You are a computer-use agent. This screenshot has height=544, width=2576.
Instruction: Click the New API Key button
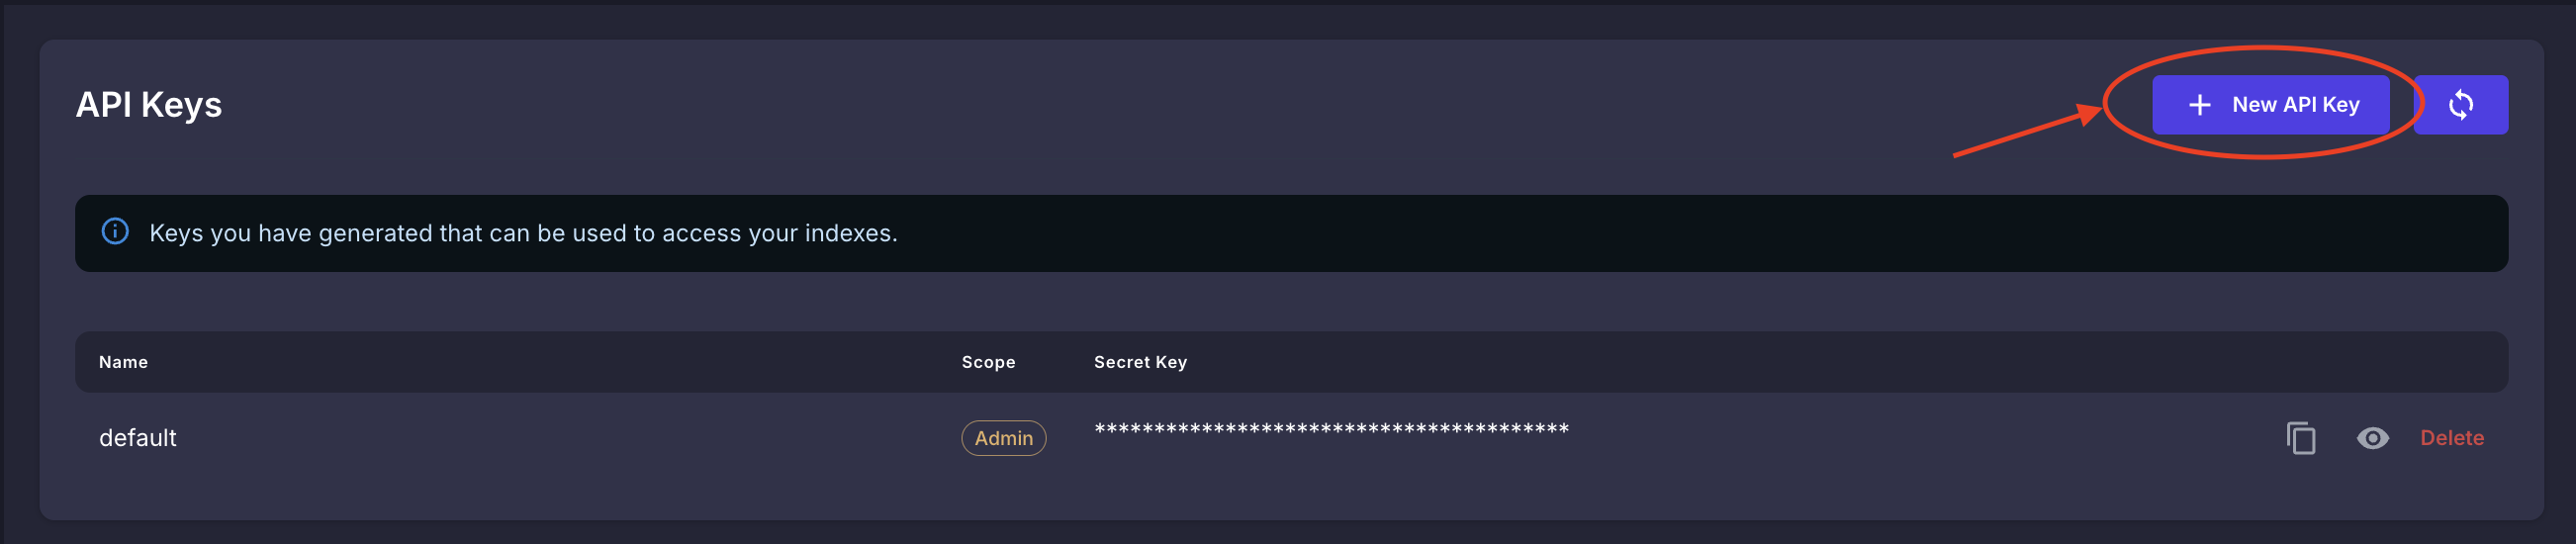coord(2270,105)
